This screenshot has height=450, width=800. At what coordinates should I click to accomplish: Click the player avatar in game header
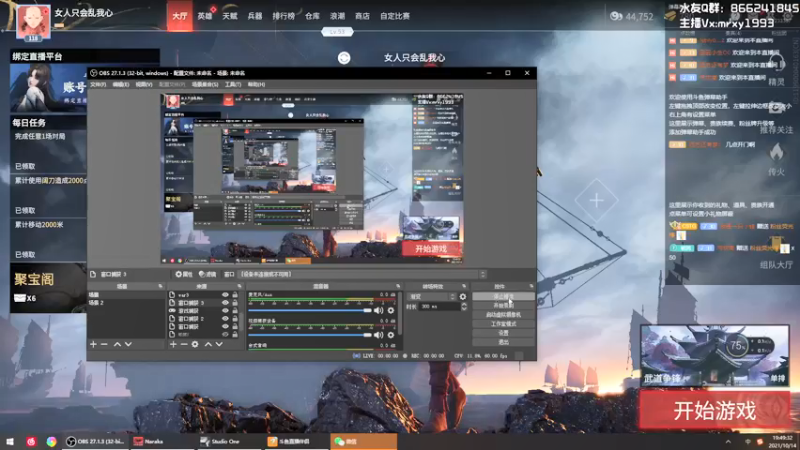pos(33,21)
